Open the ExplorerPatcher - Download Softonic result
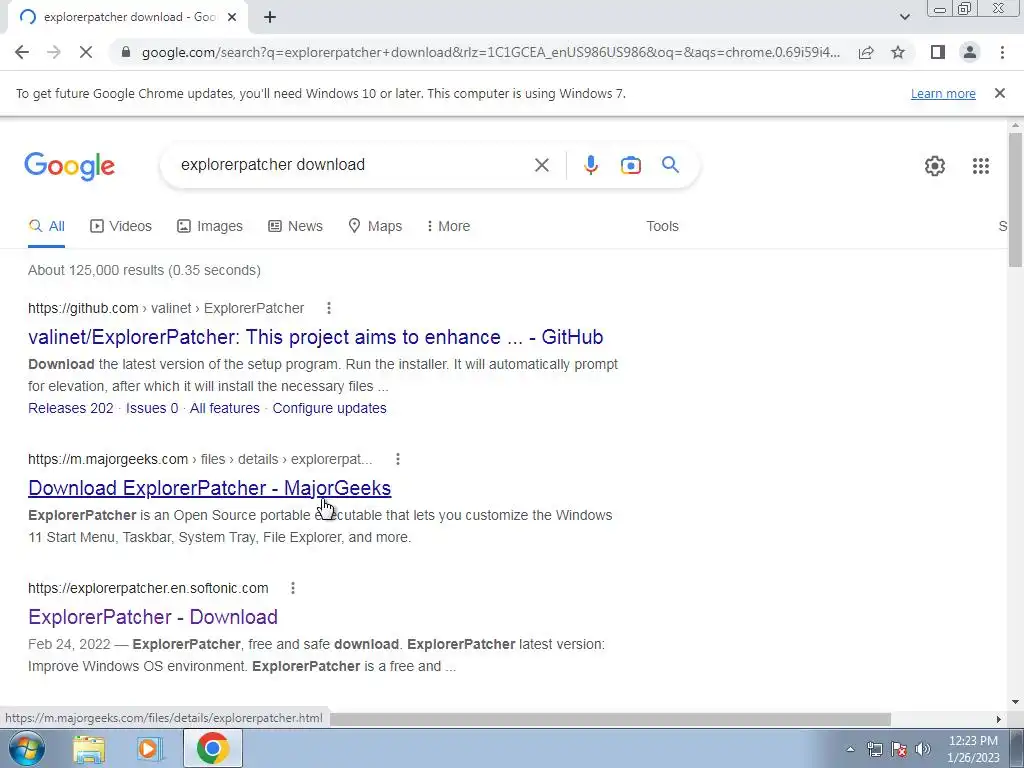 click(x=153, y=617)
